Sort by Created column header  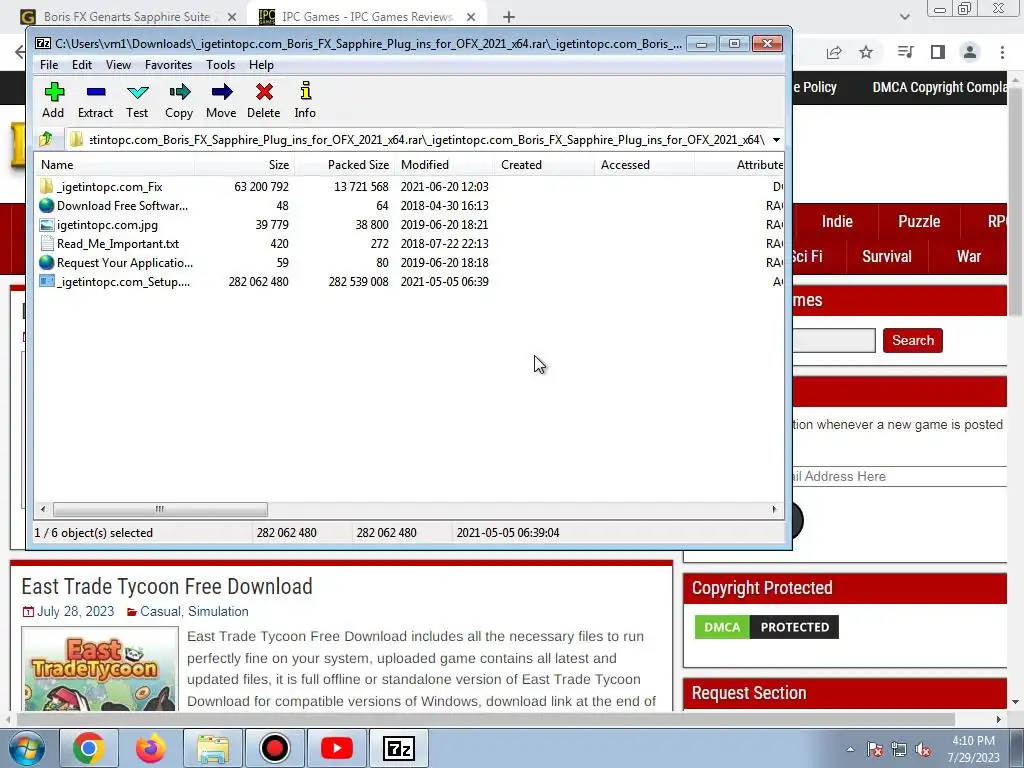click(545, 165)
